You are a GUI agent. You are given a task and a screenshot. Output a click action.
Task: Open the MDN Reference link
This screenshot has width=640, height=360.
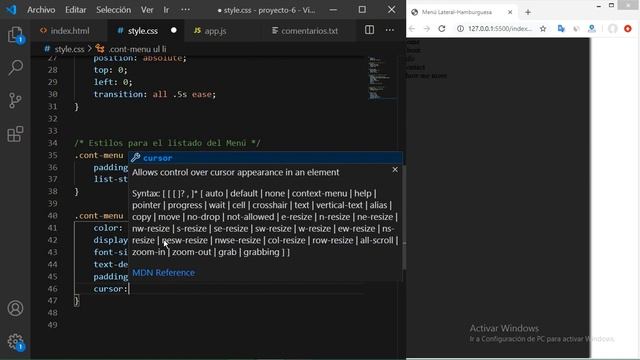click(x=163, y=272)
